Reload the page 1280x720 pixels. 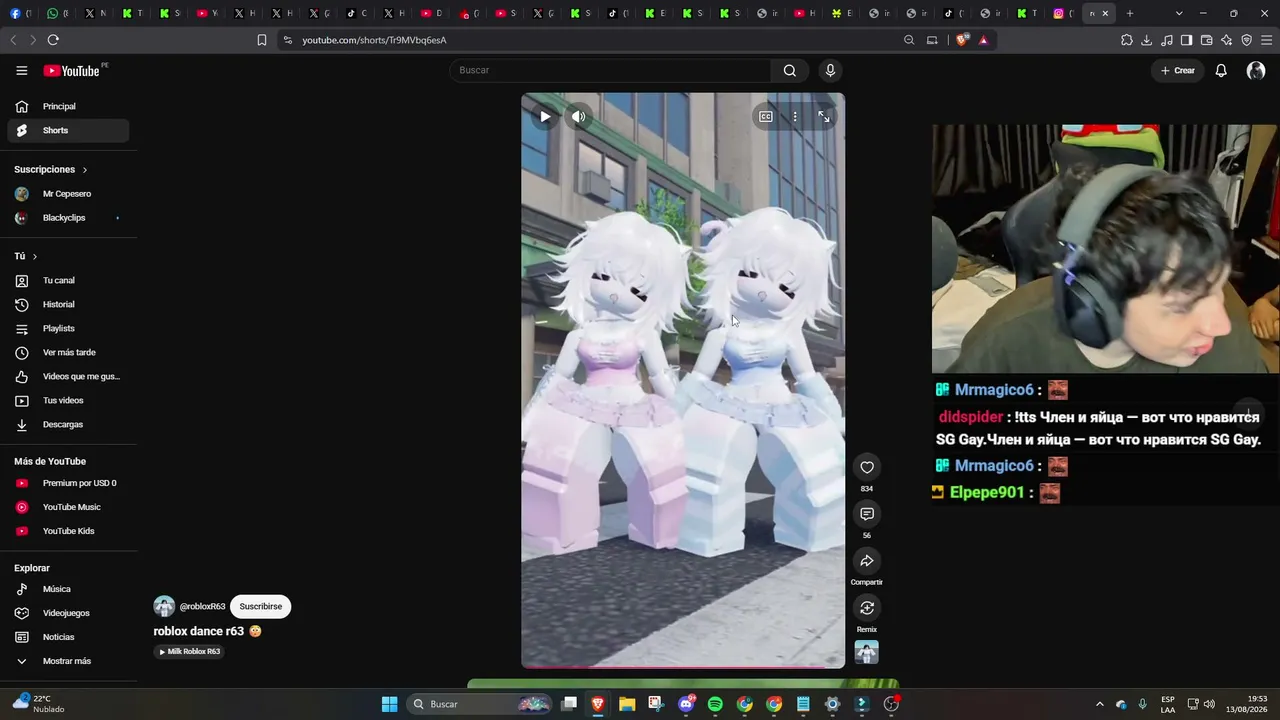[53, 40]
